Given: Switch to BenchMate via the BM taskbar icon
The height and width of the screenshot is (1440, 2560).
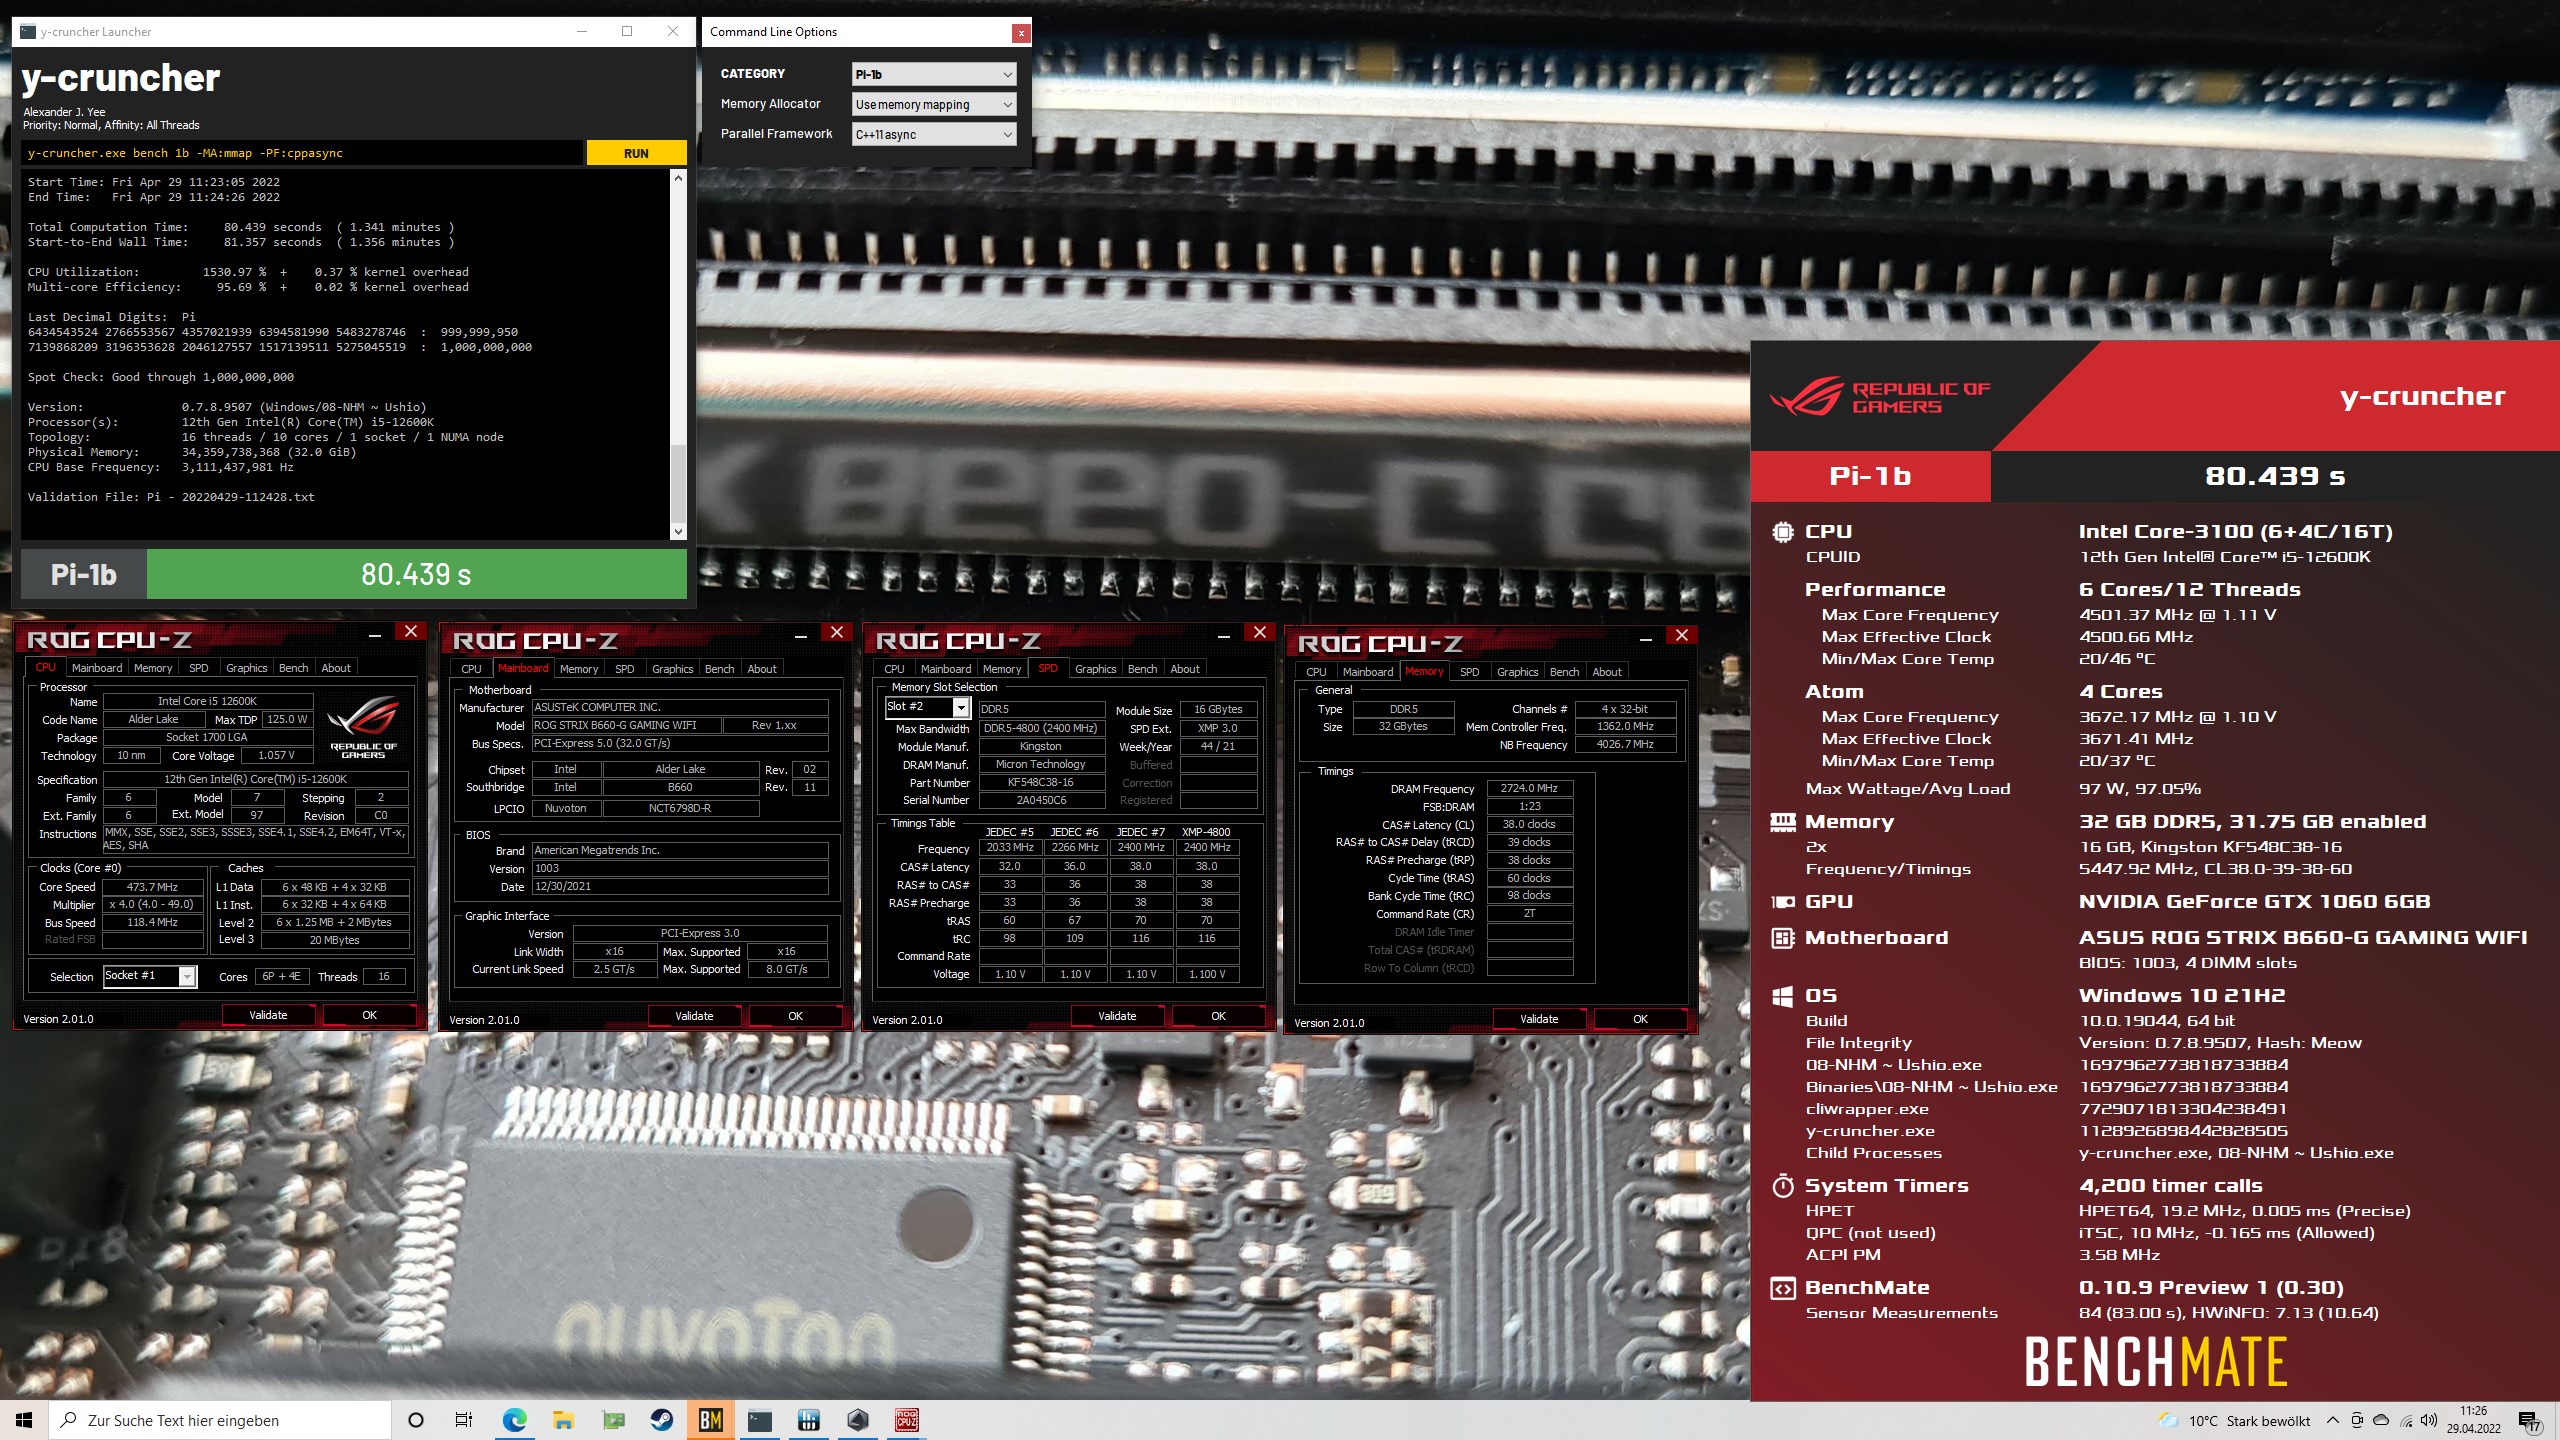Looking at the screenshot, I should 710,1420.
